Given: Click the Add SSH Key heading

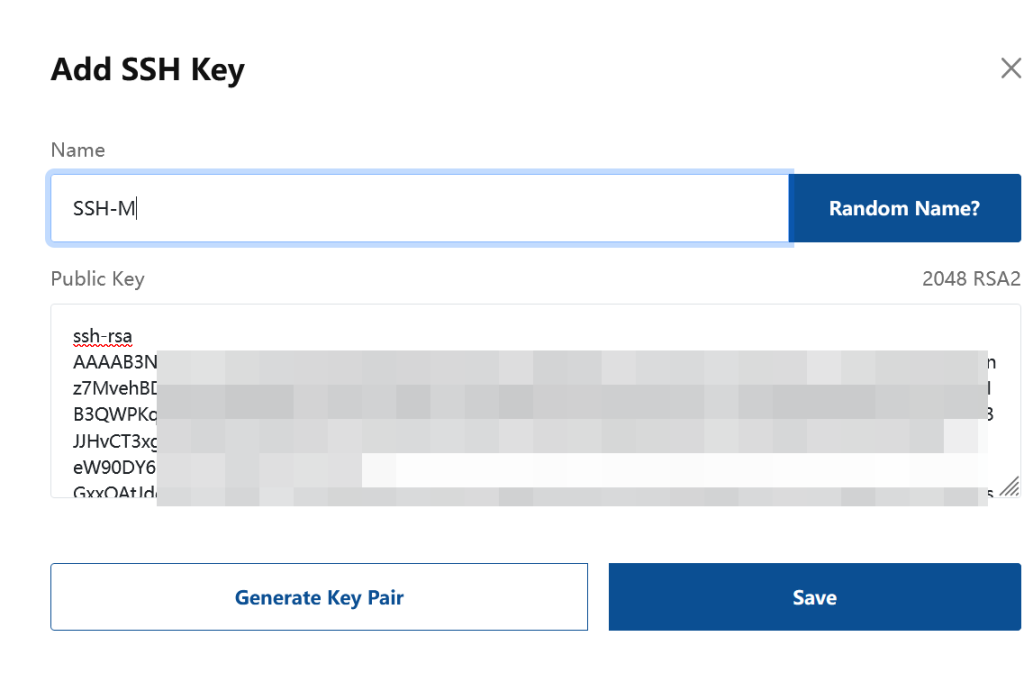Looking at the screenshot, I should click(148, 70).
